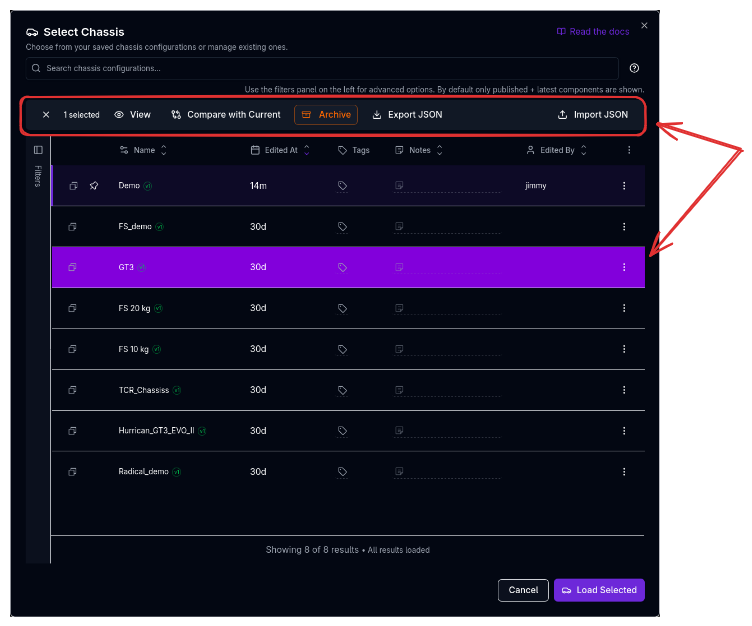
Task: Click the tag icon in the FS 20 kg row
Action: pos(342,308)
